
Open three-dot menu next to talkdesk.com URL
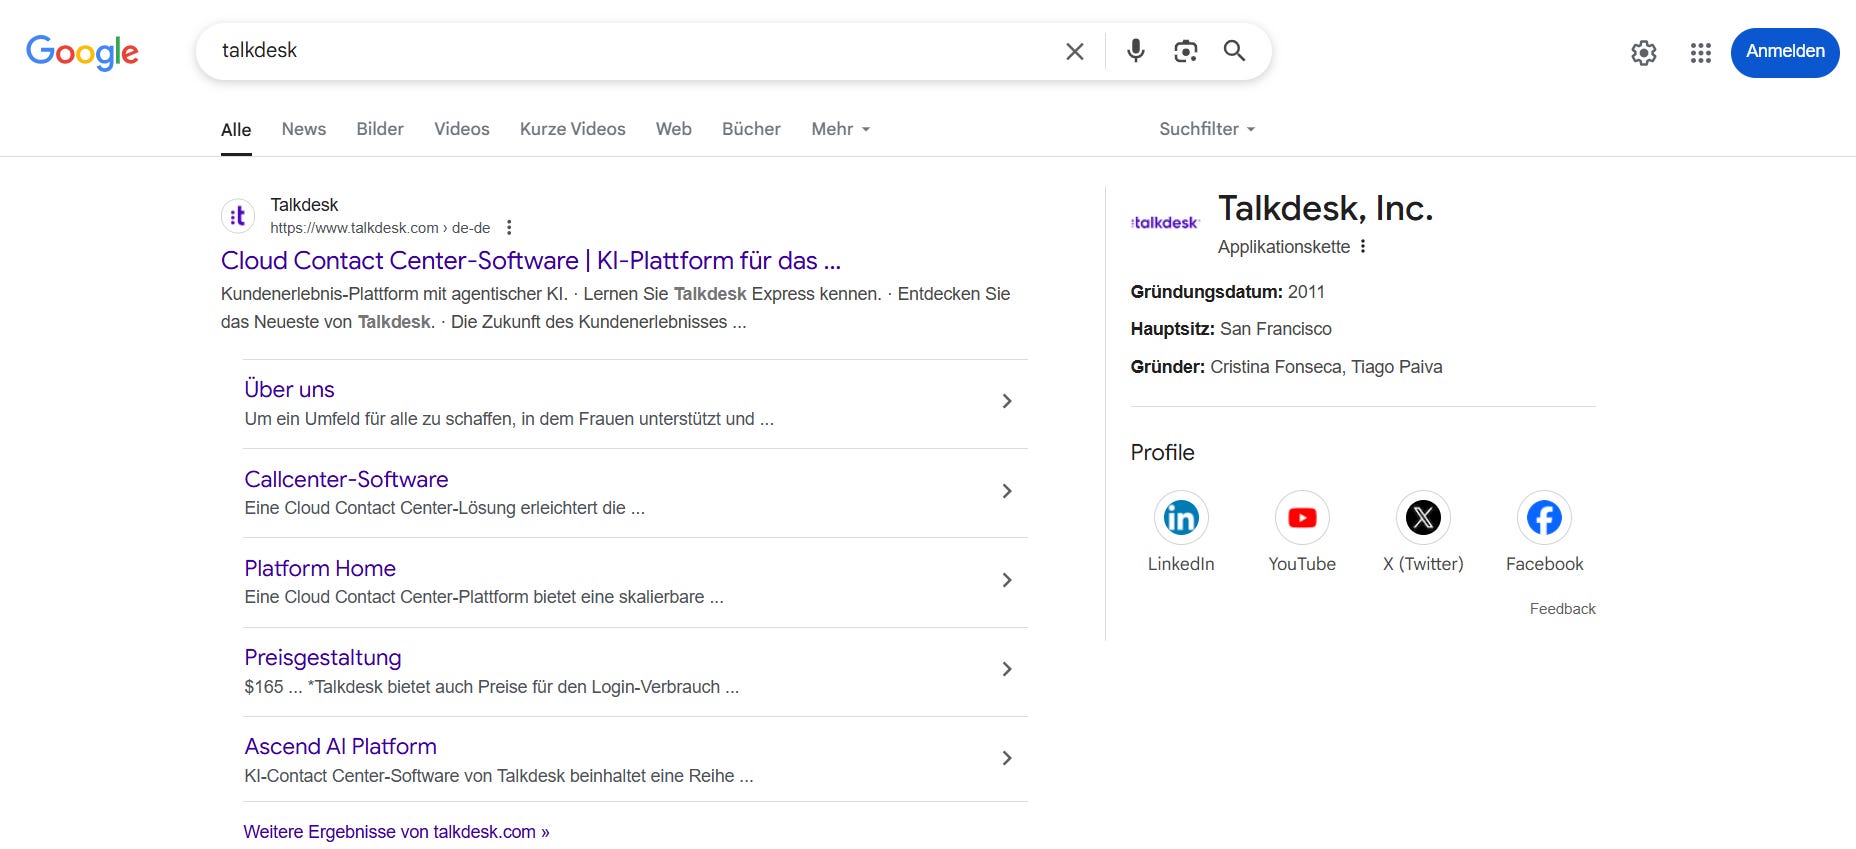(509, 228)
